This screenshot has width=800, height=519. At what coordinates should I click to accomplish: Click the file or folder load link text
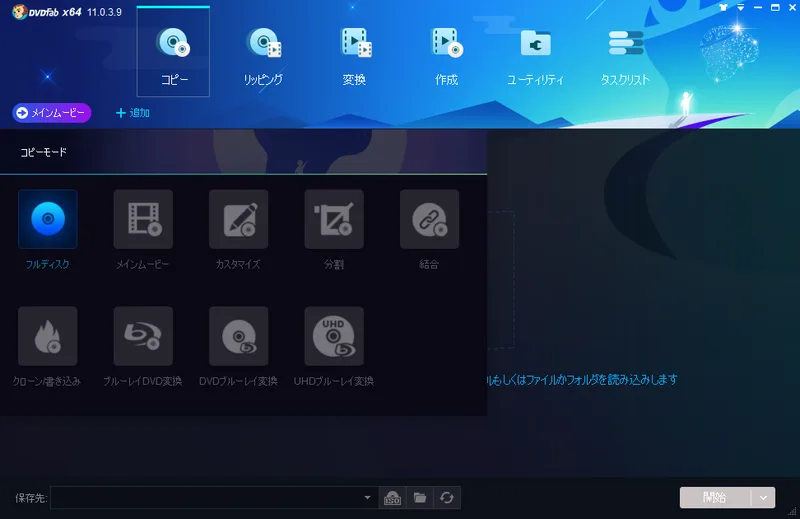[582, 380]
